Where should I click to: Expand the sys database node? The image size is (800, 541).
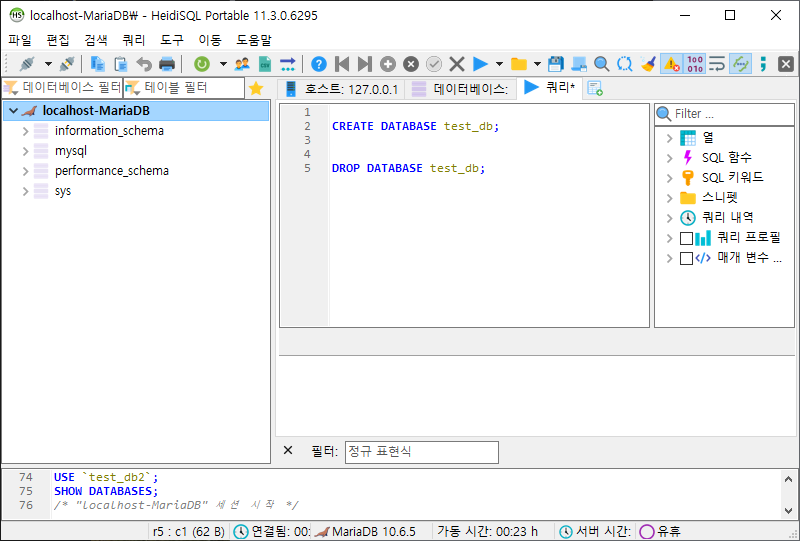click(25, 191)
